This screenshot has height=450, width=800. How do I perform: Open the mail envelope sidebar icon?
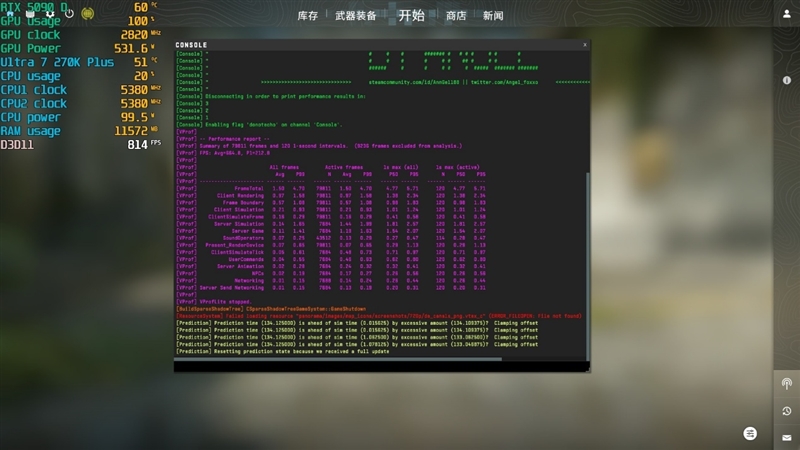tap(787, 437)
